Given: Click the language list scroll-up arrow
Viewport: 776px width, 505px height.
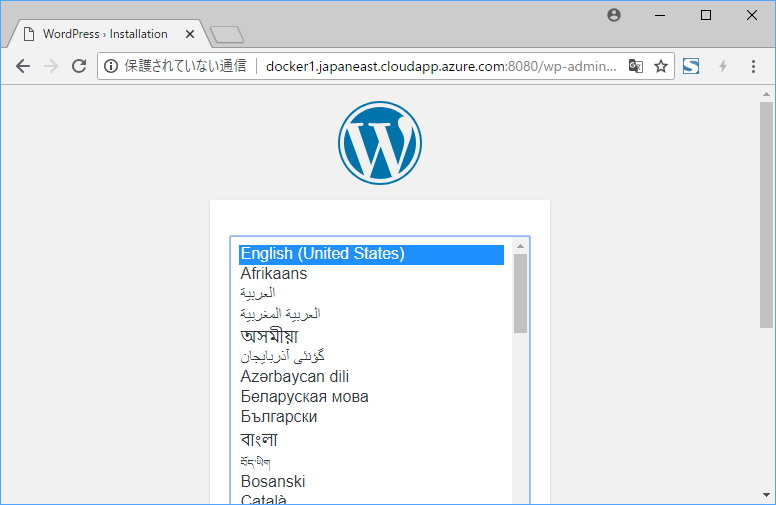Looking at the screenshot, I should click(520, 246).
